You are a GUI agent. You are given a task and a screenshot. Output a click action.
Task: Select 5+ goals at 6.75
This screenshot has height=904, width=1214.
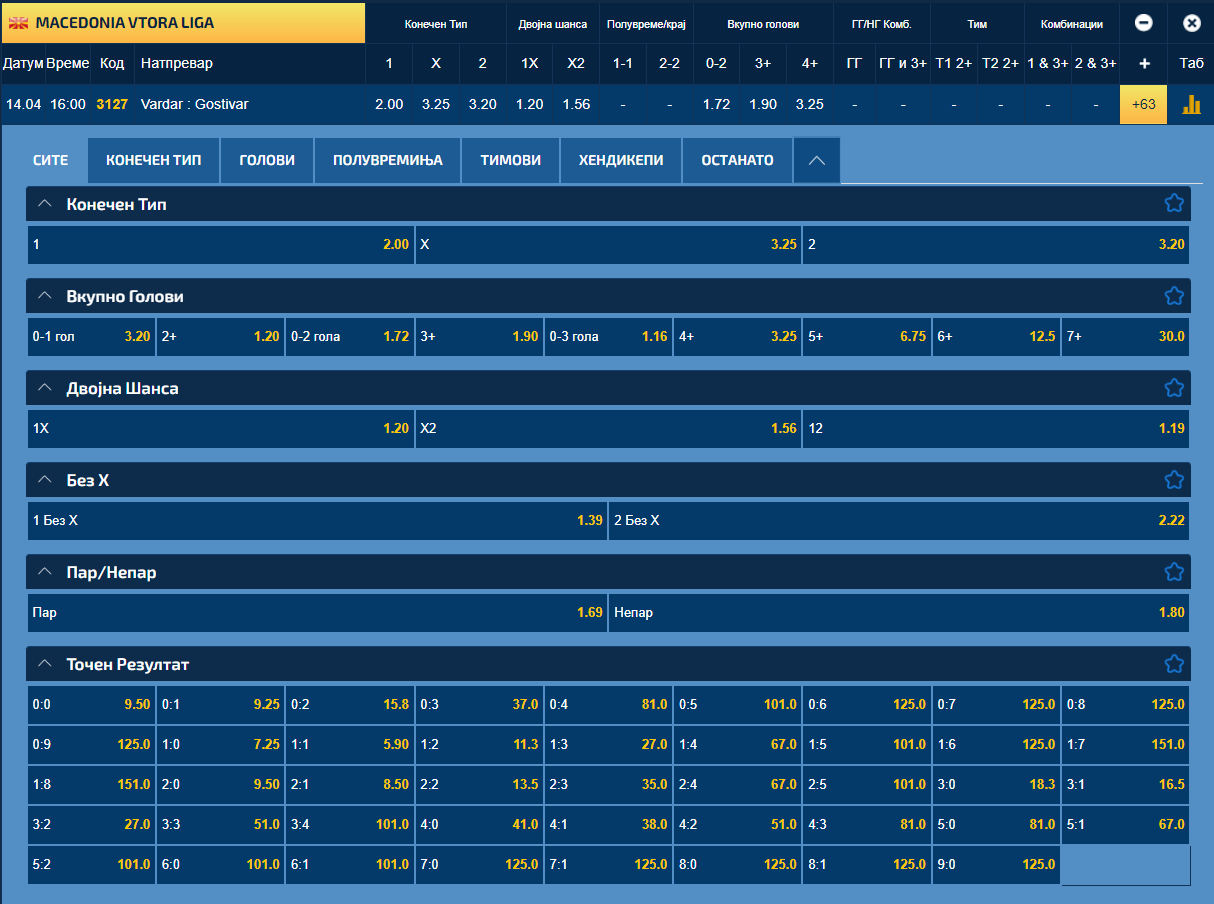pyautogui.click(x=867, y=336)
